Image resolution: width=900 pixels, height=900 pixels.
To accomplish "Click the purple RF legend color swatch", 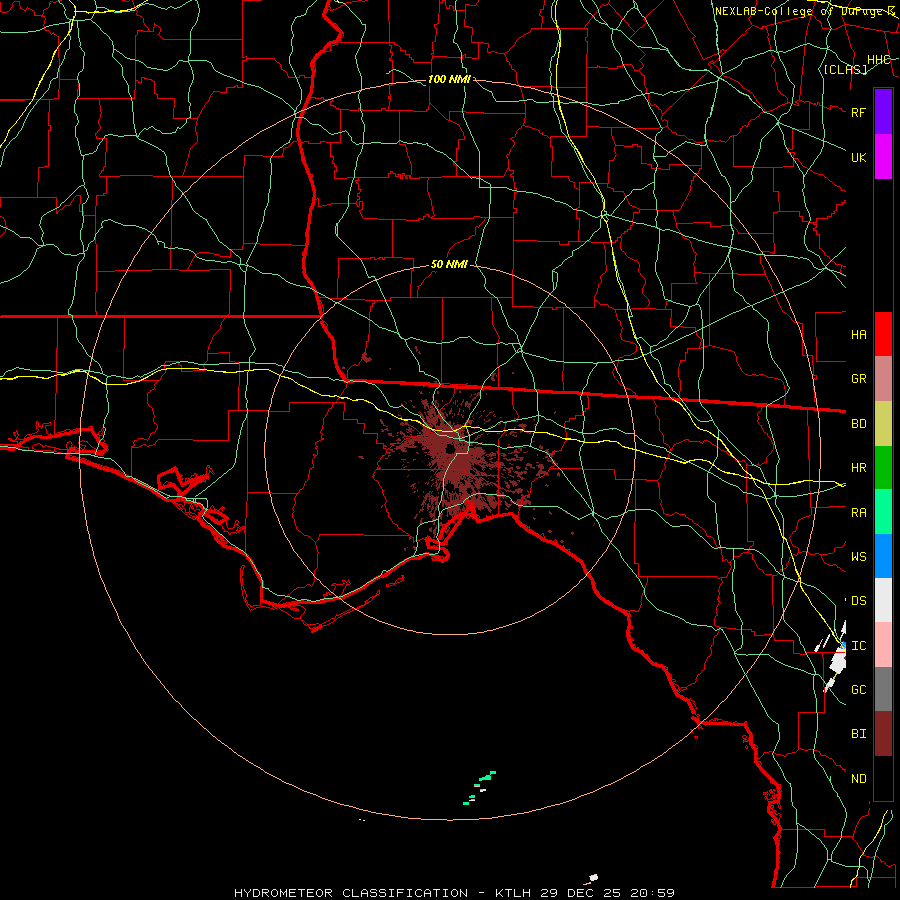I will click(x=883, y=112).
